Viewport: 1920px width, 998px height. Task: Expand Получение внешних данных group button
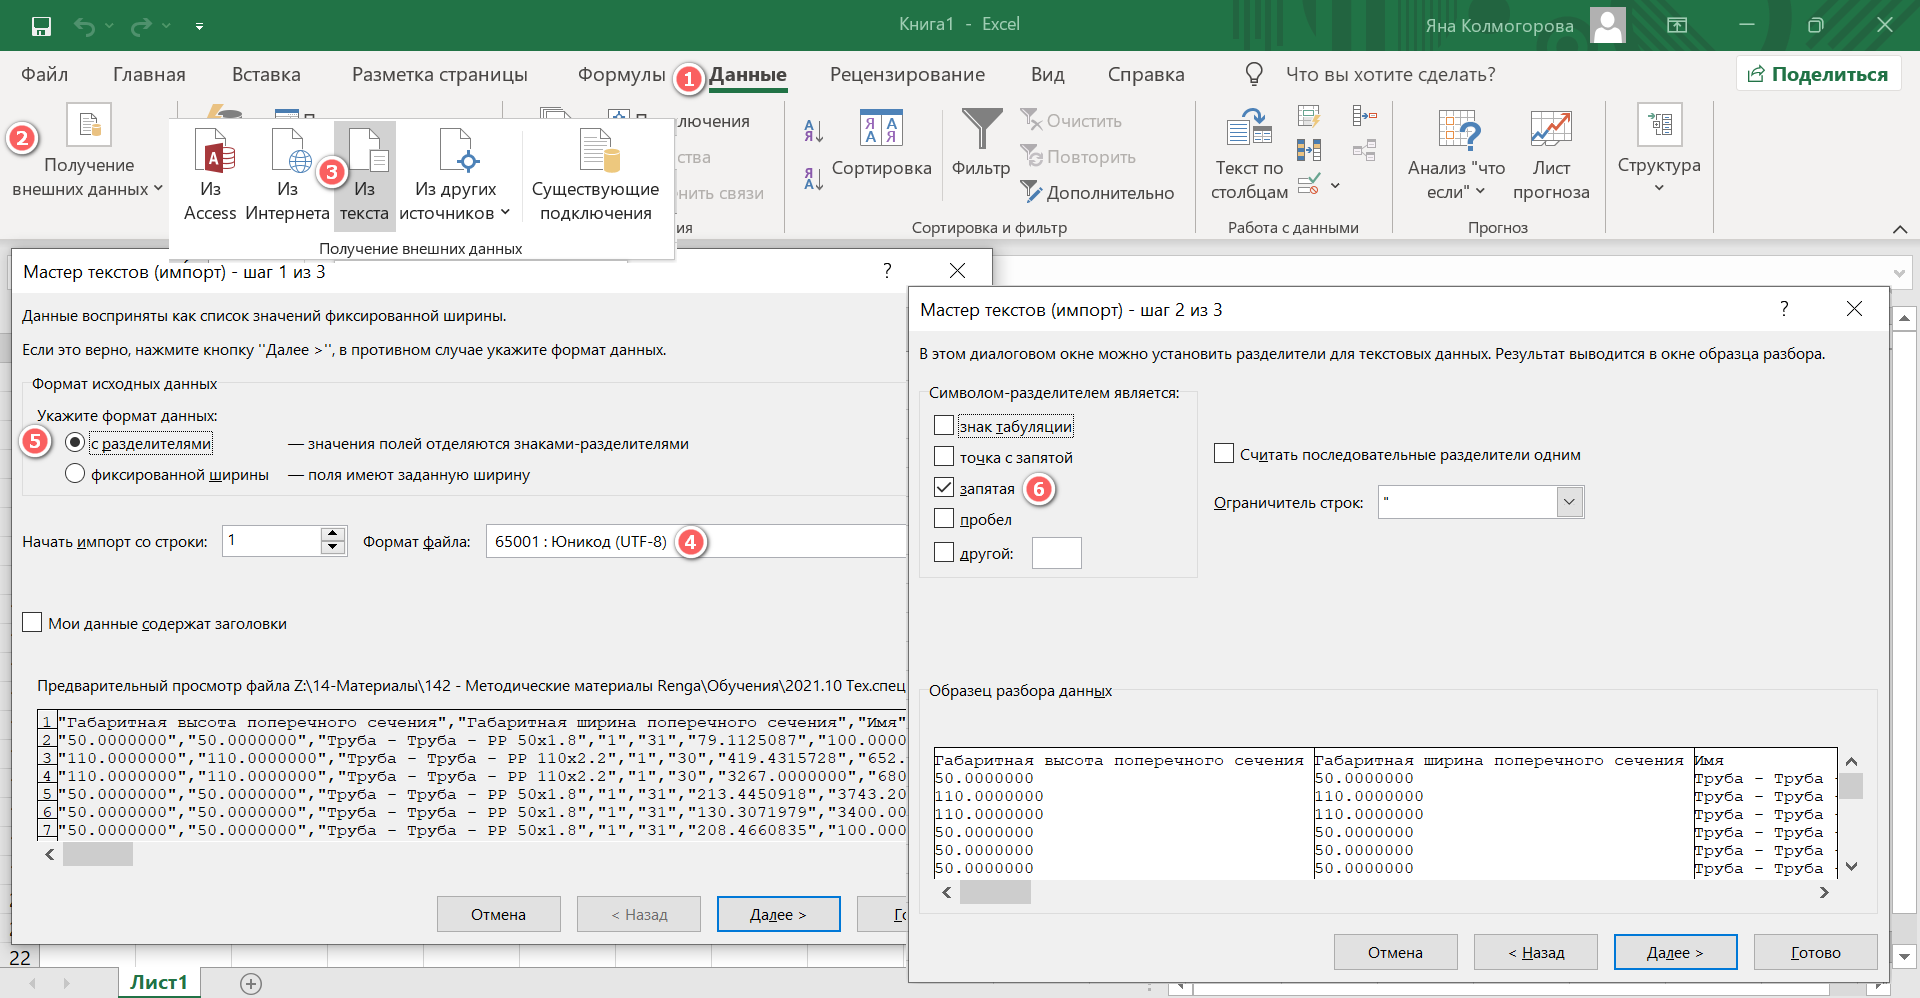pyautogui.click(x=87, y=150)
